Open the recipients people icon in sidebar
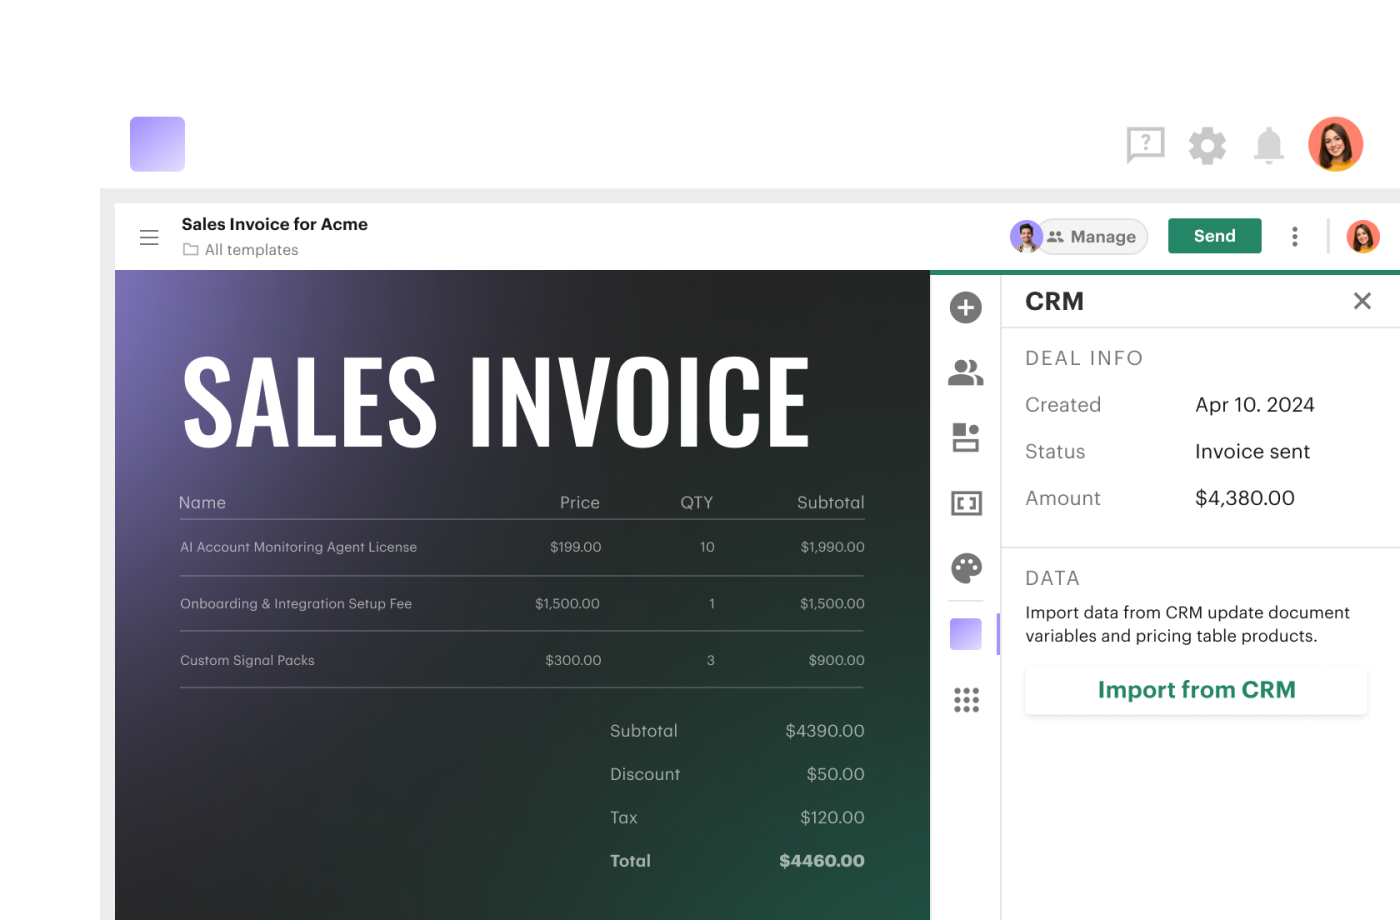The width and height of the screenshot is (1400, 920). pyautogui.click(x=965, y=373)
